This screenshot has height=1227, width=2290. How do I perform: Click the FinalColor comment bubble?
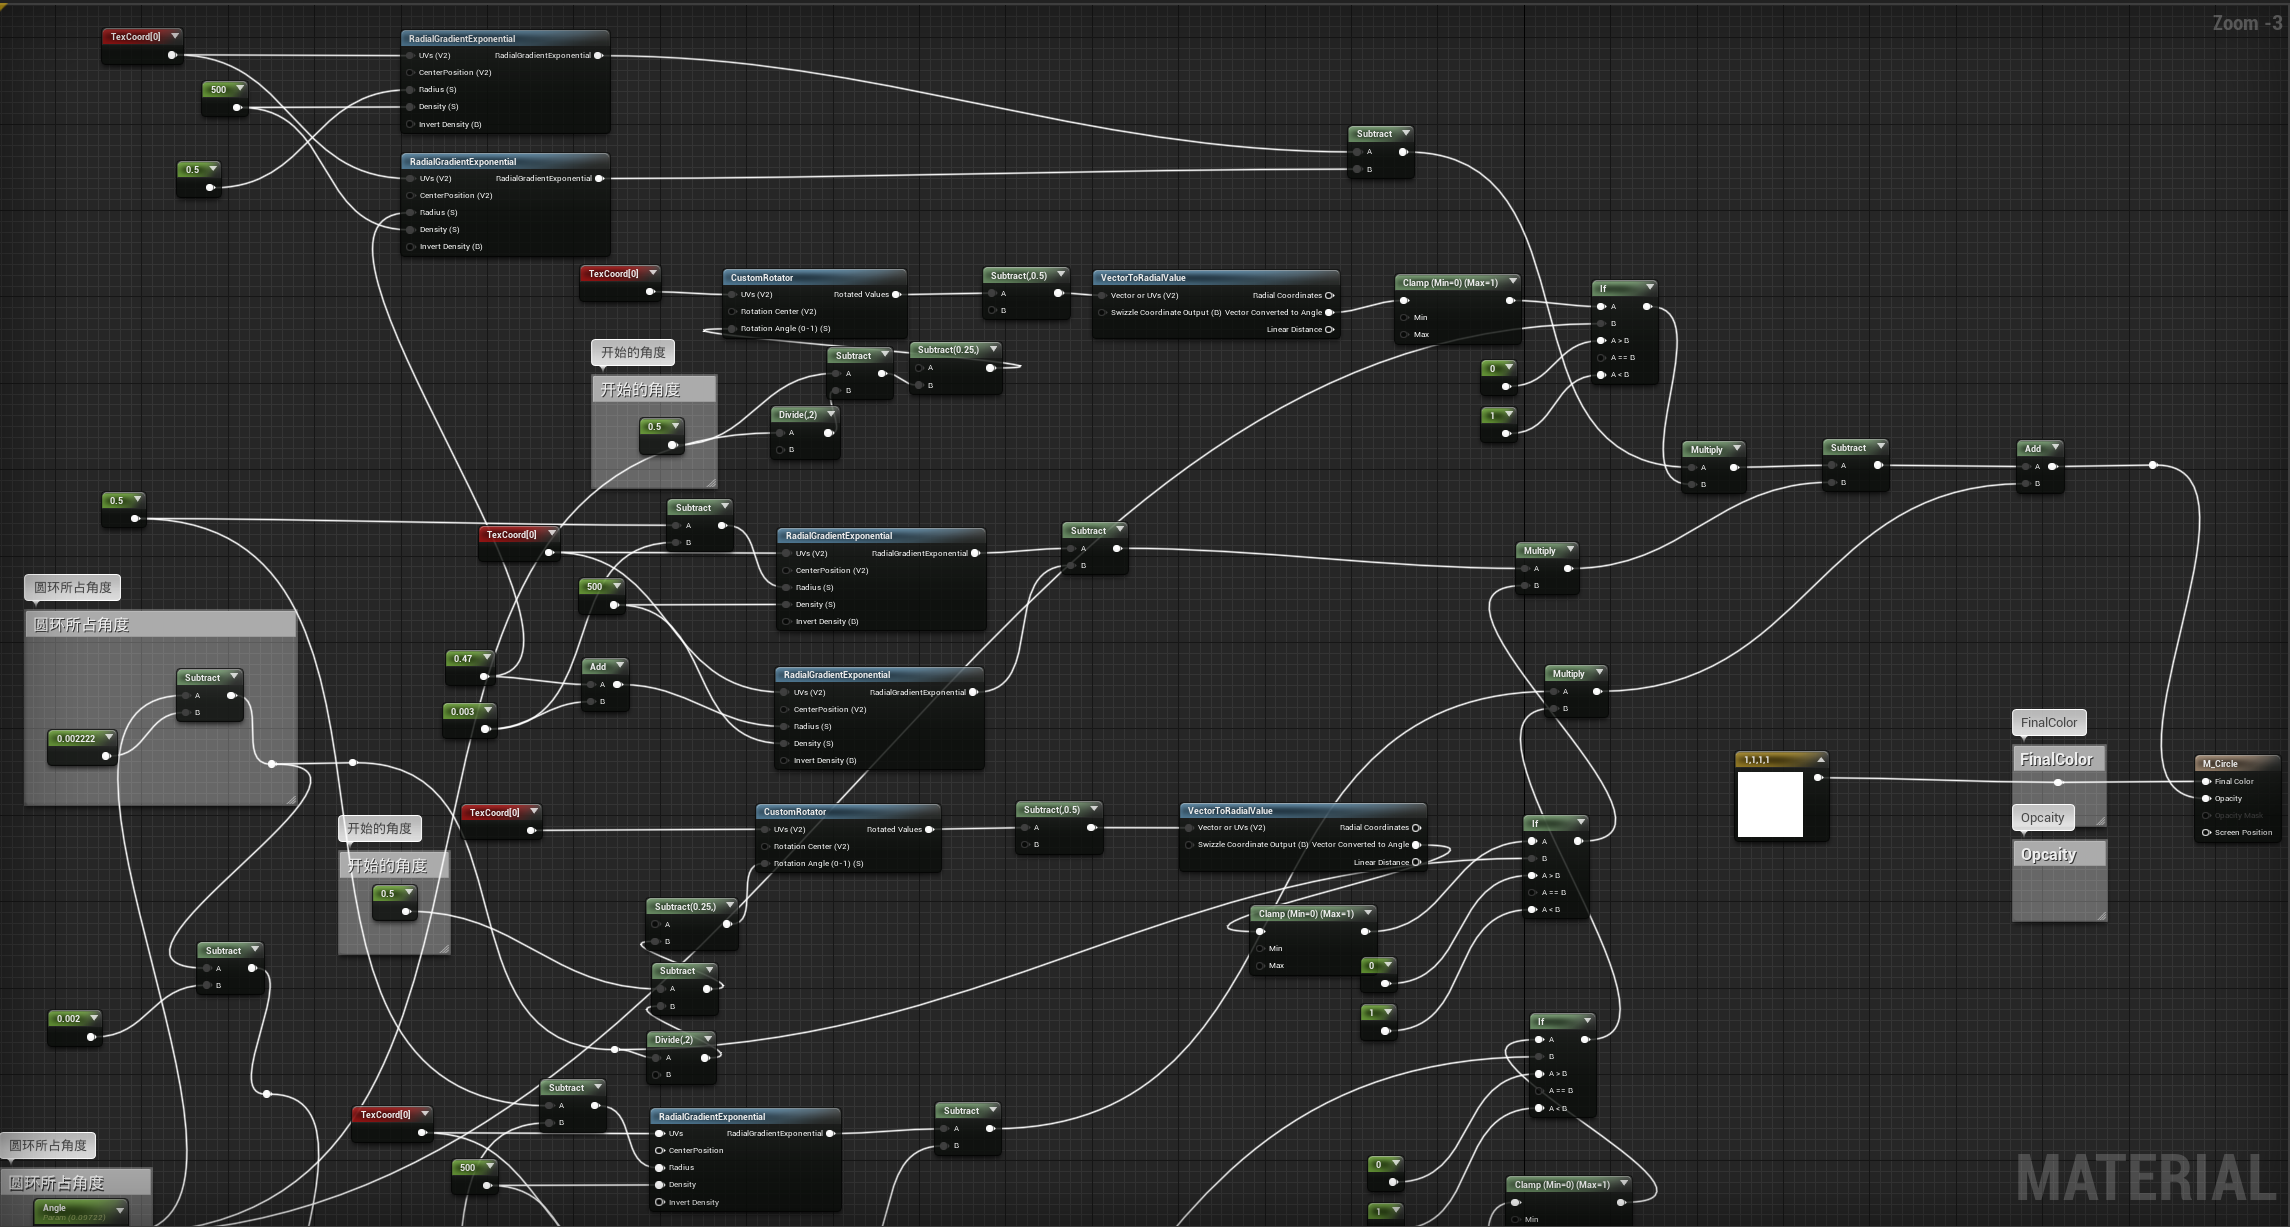coord(2048,722)
